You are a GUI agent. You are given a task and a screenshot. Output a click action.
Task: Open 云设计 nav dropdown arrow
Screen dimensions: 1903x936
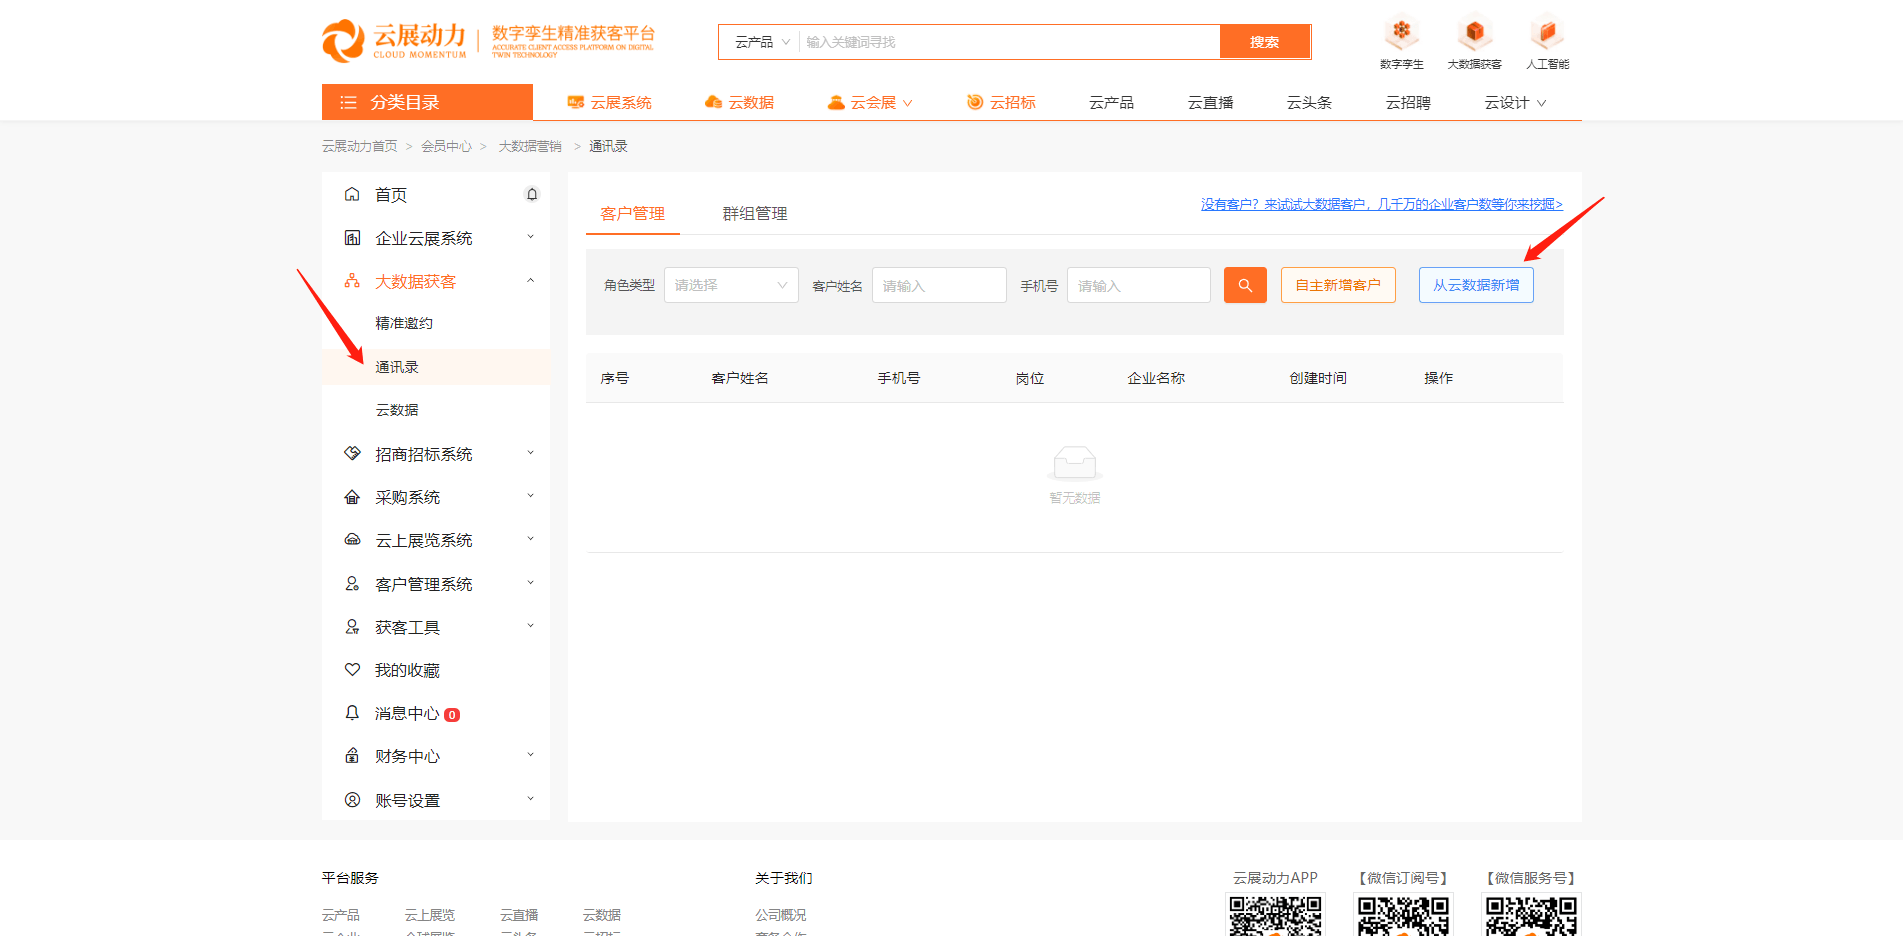1541,103
